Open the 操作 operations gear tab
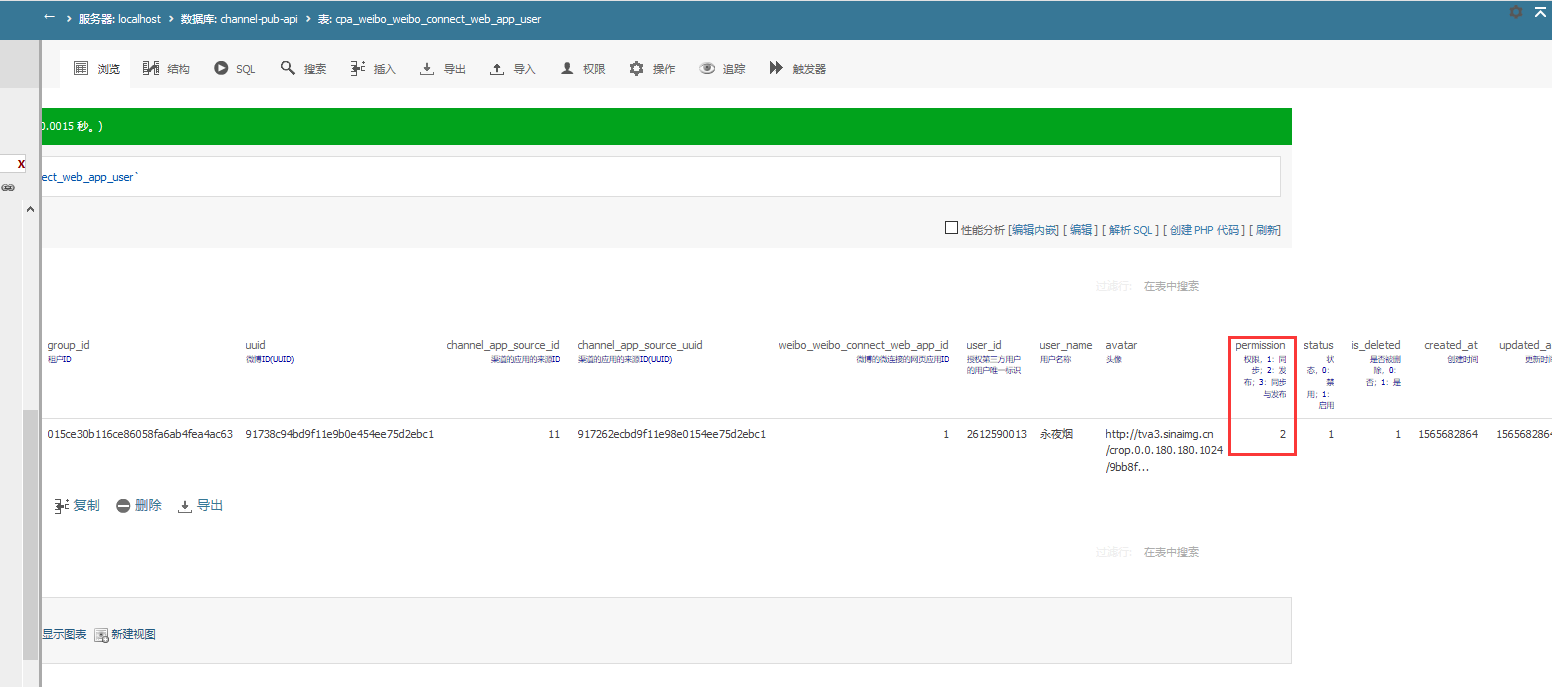 click(652, 69)
